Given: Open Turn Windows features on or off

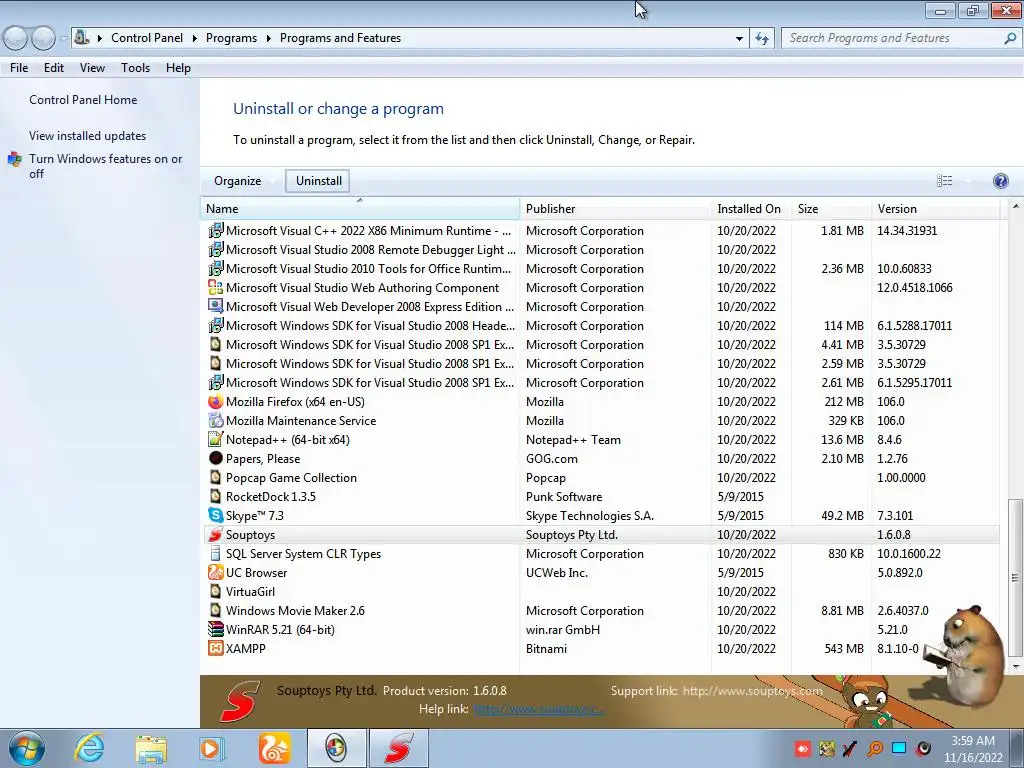Looking at the screenshot, I should [x=105, y=166].
